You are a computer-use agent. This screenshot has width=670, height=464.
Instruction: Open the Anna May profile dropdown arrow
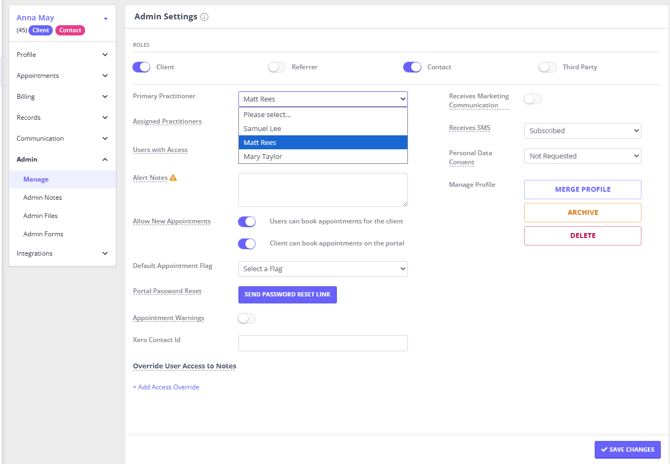pos(105,18)
